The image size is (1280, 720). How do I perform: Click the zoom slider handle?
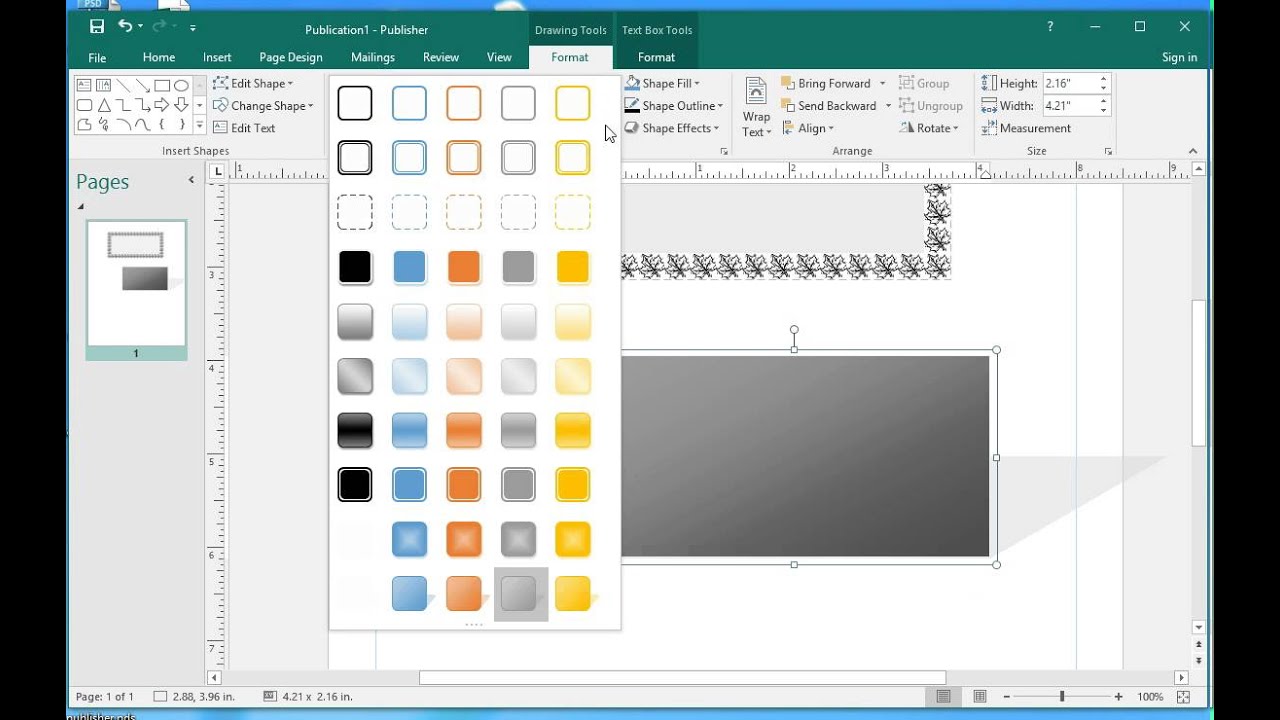tap(1062, 696)
